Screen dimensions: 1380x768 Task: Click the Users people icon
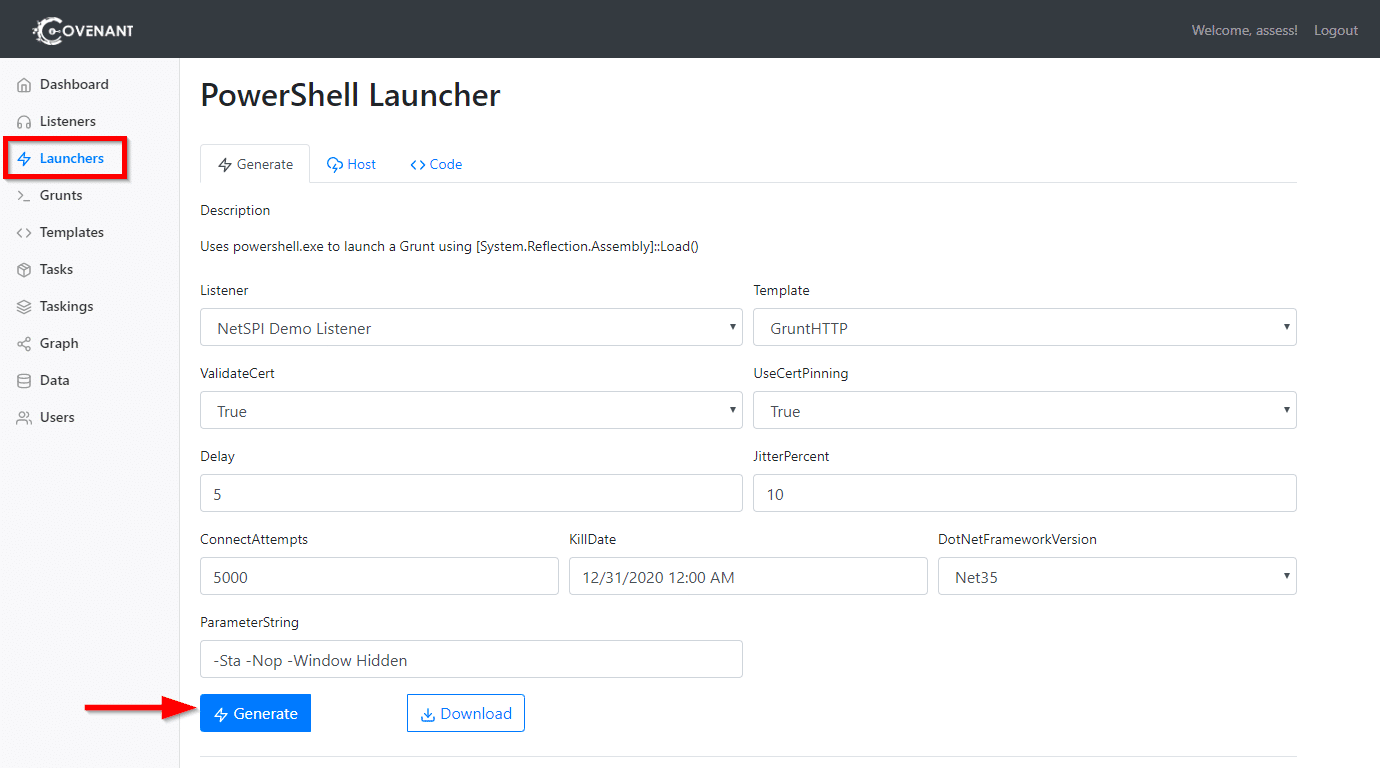pyautogui.click(x=24, y=418)
